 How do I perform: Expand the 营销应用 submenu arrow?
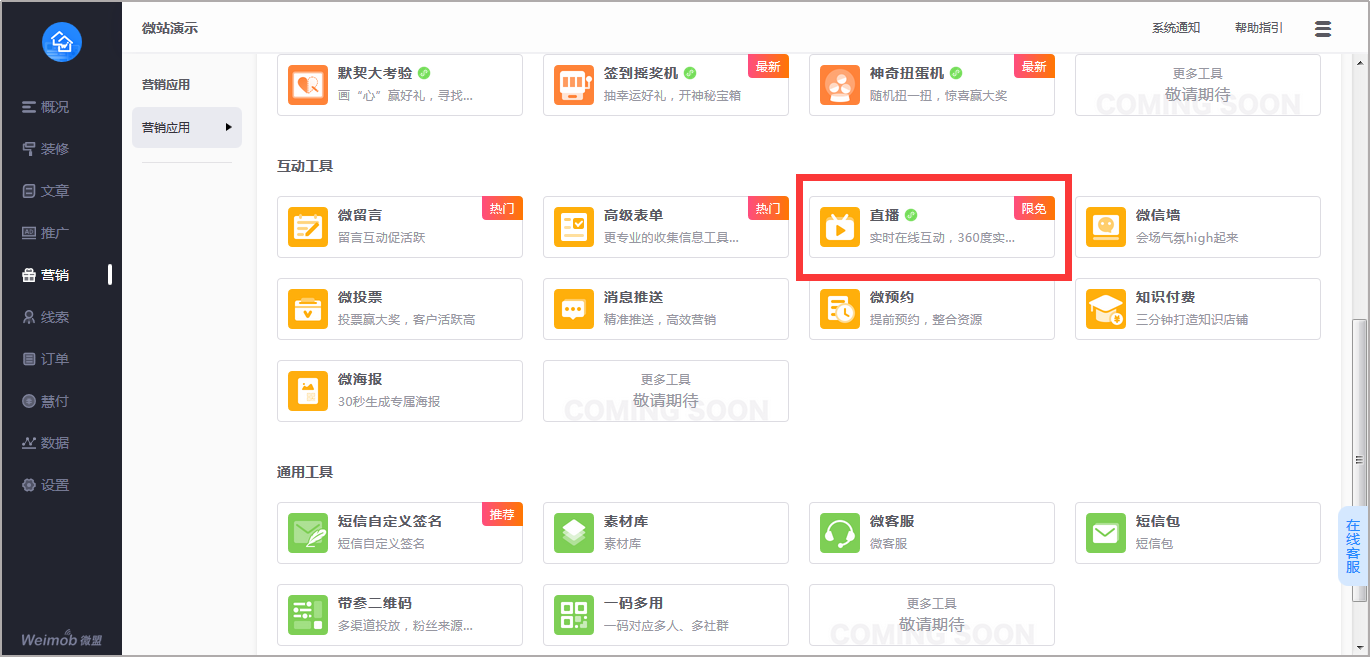coord(228,127)
